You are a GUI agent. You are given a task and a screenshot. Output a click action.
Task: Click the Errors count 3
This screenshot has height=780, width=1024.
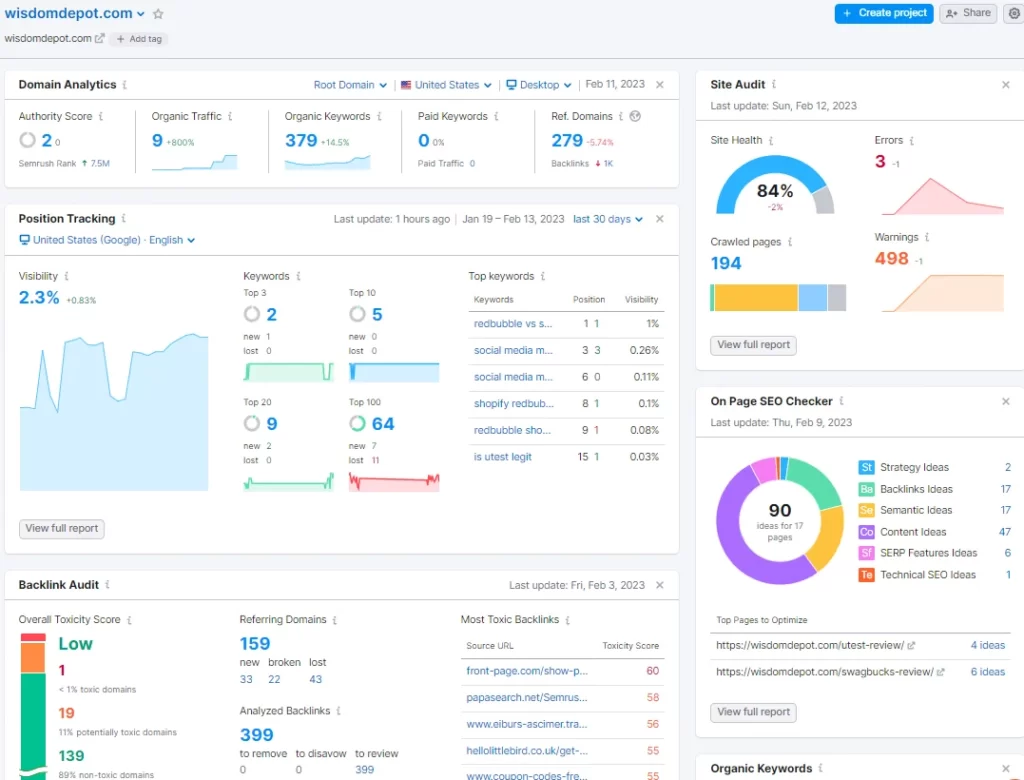tap(880, 161)
